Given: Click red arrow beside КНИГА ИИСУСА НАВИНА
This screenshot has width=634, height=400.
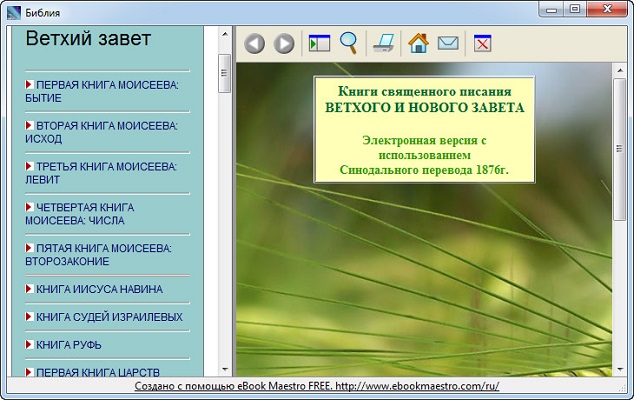Looking at the screenshot, I should pyautogui.click(x=29, y=288).
